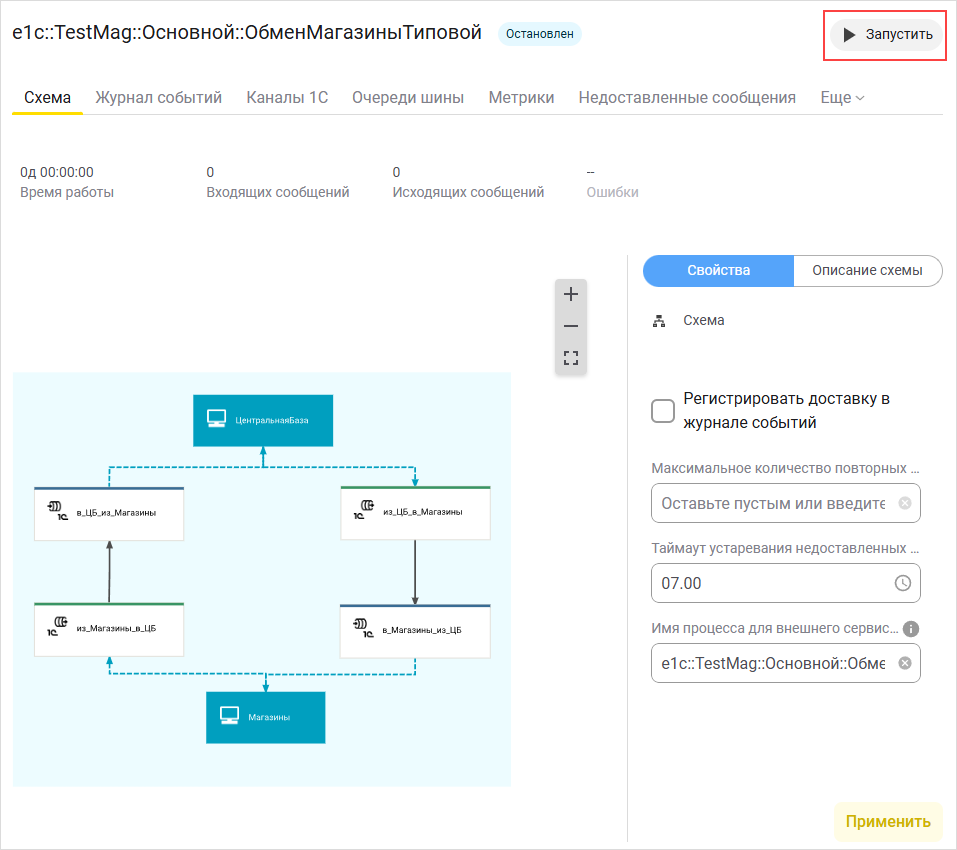Select the Магазины node in diagram

coord(265,717)
